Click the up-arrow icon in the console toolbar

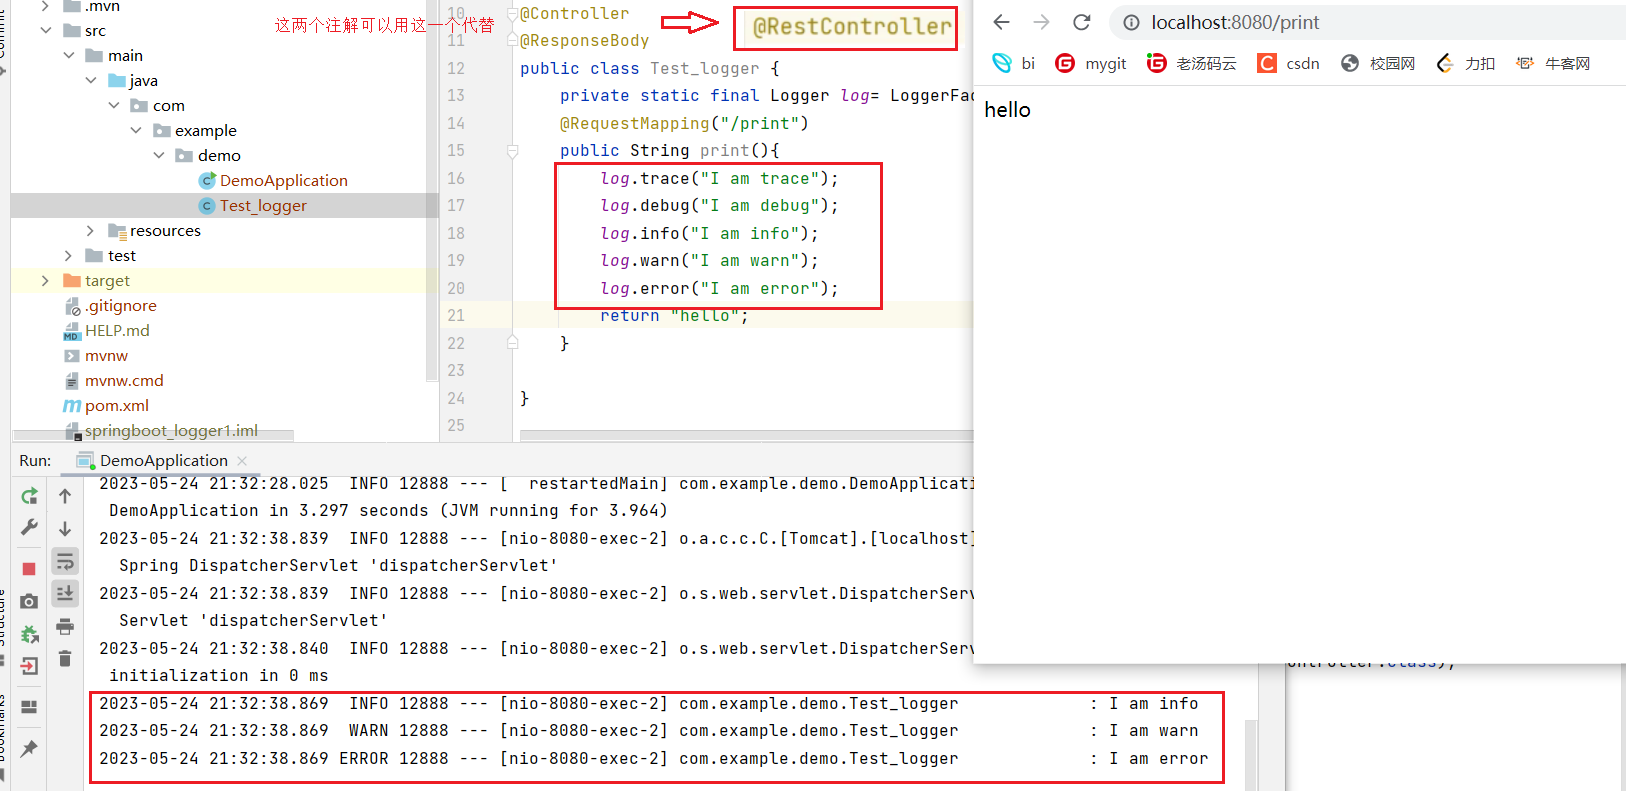click(x=65, y=496)
